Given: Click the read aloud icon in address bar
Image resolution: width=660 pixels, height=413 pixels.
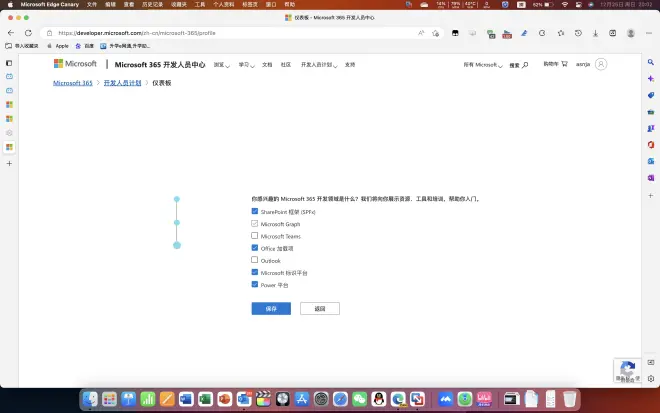Looking at the screenshot, I should point(421,33).
